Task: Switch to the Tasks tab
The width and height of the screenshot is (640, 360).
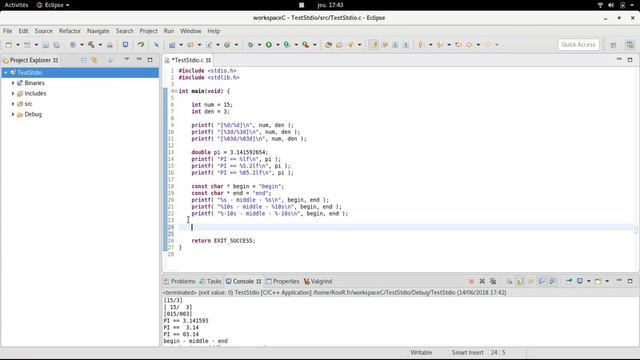Action: (x=210, y=281)
